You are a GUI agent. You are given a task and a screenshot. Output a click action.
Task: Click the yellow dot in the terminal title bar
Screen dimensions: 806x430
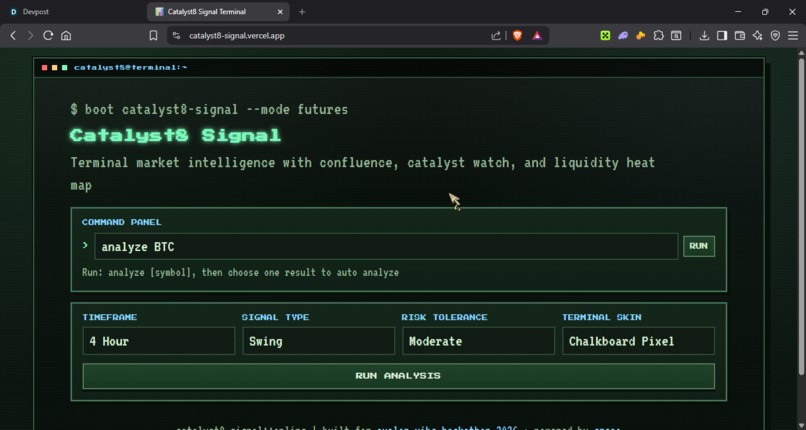[x=54, y=67]
